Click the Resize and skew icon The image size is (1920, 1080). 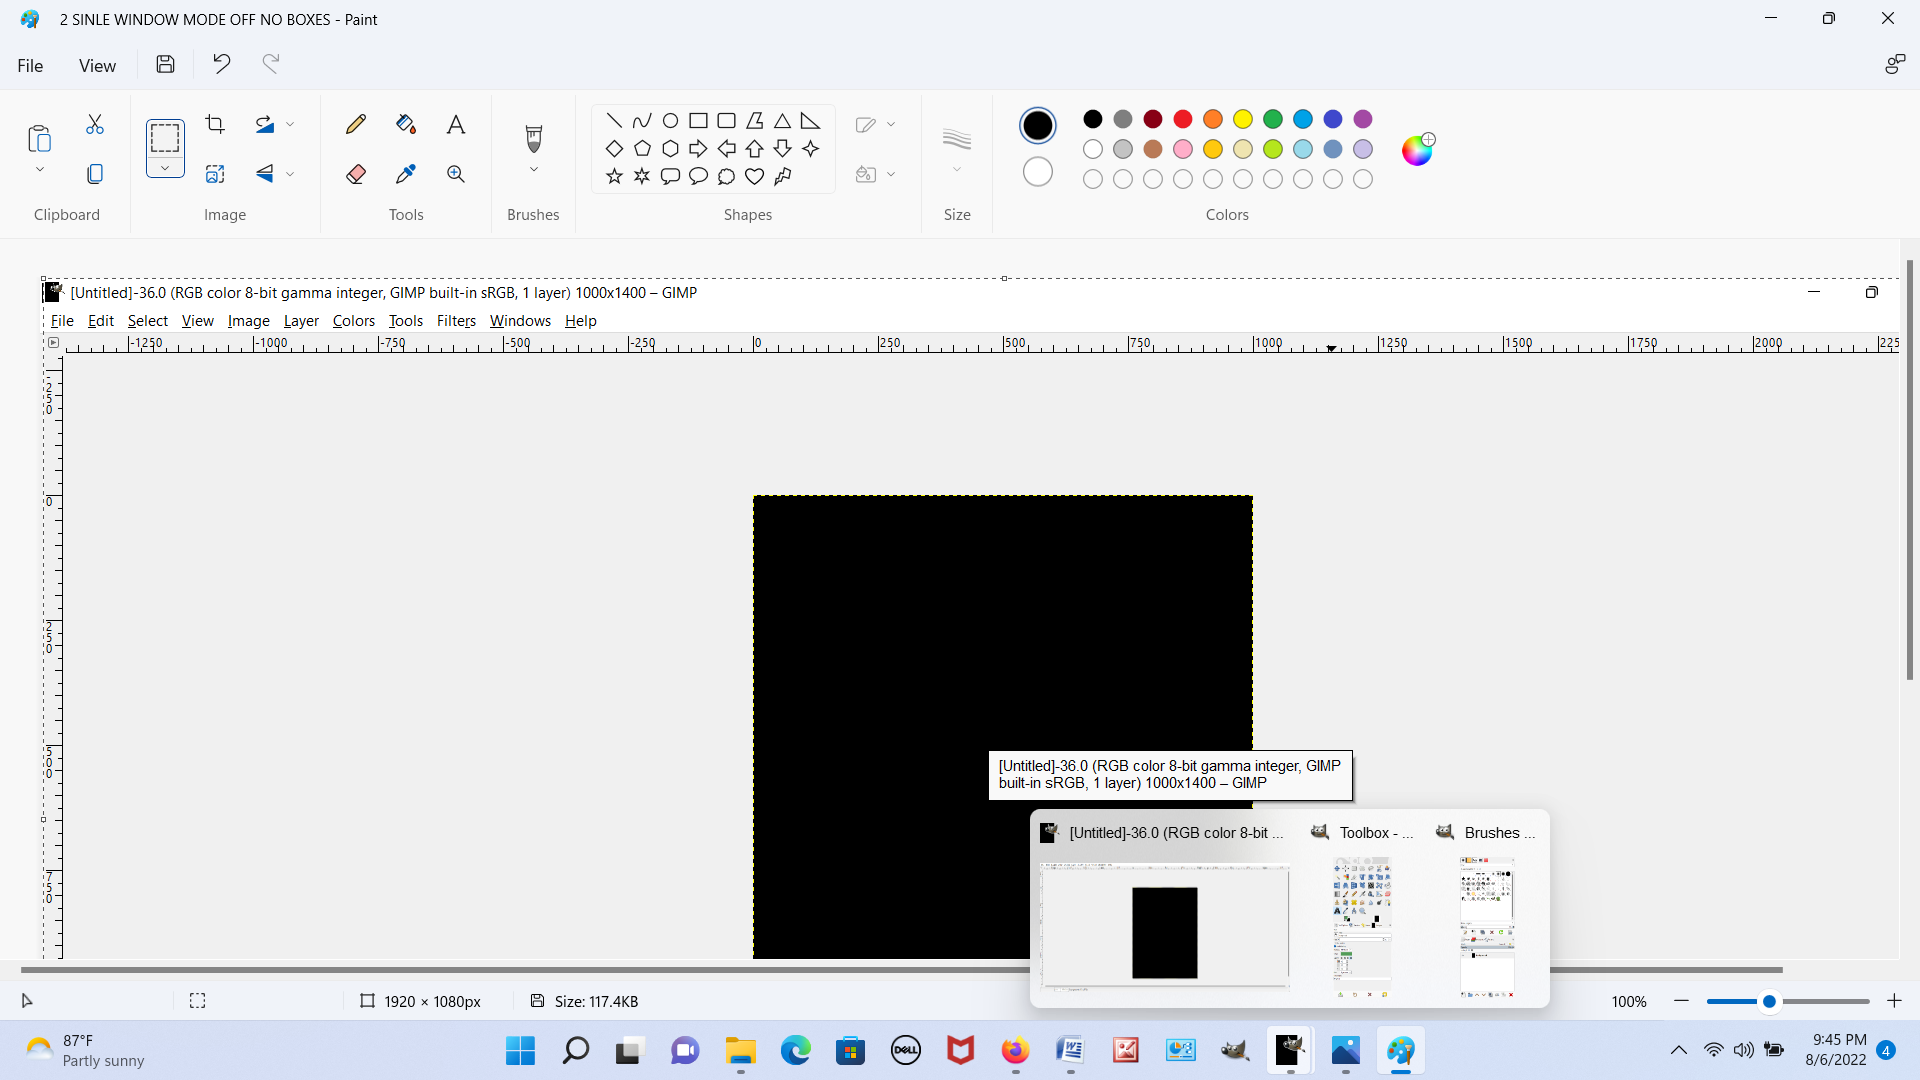point(215,174)
